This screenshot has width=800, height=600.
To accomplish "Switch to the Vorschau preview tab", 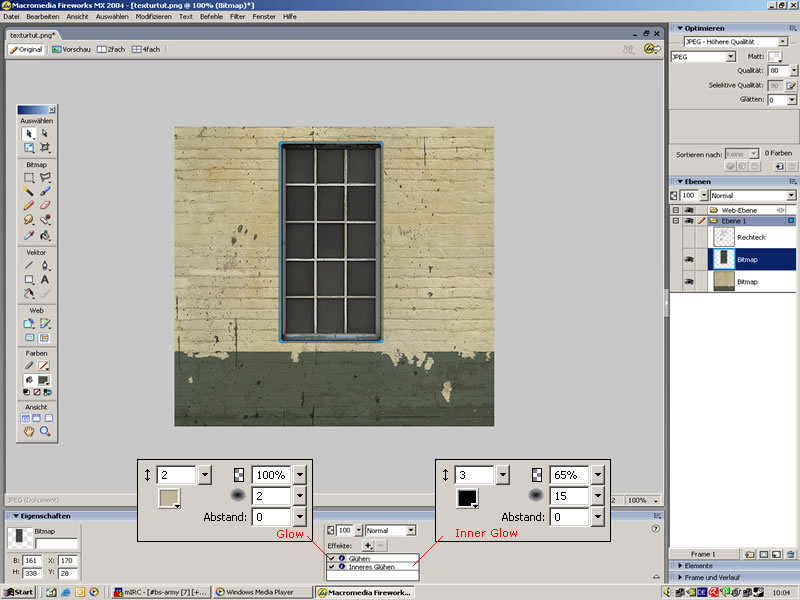I will [71, 48].
